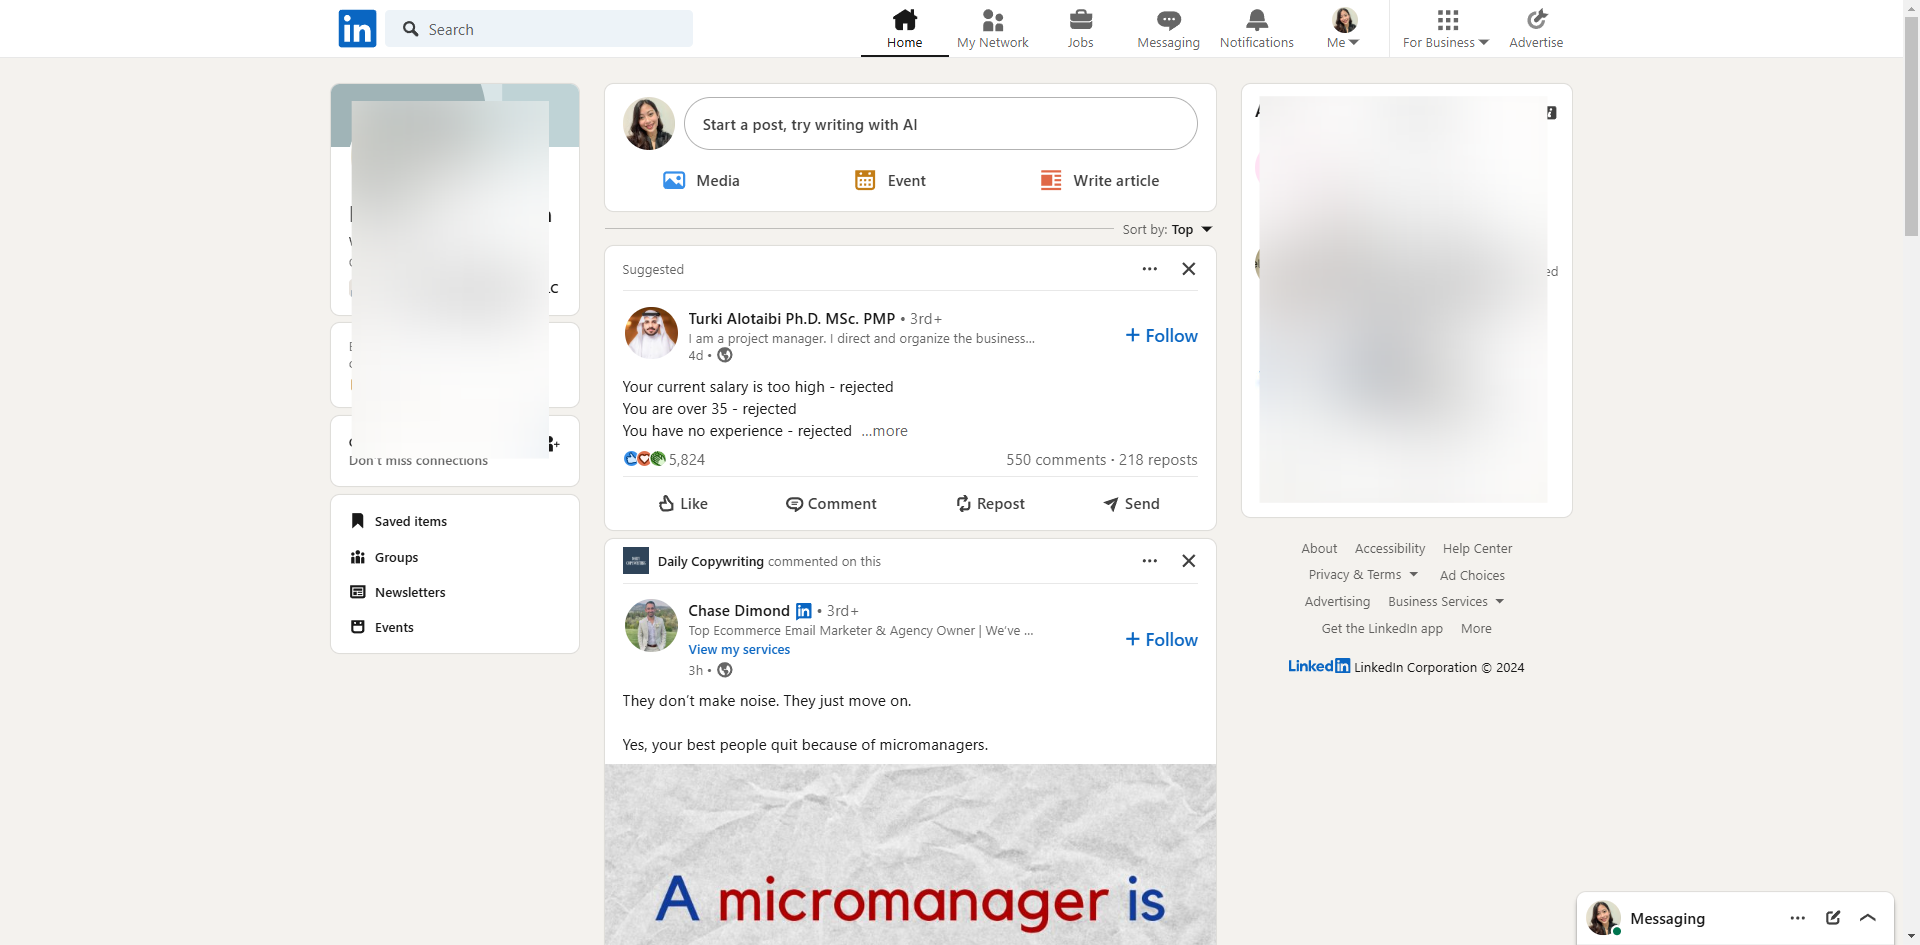Open View my services link
Image resolution: width=1920 pixels, height=945 pixels.
739,650
